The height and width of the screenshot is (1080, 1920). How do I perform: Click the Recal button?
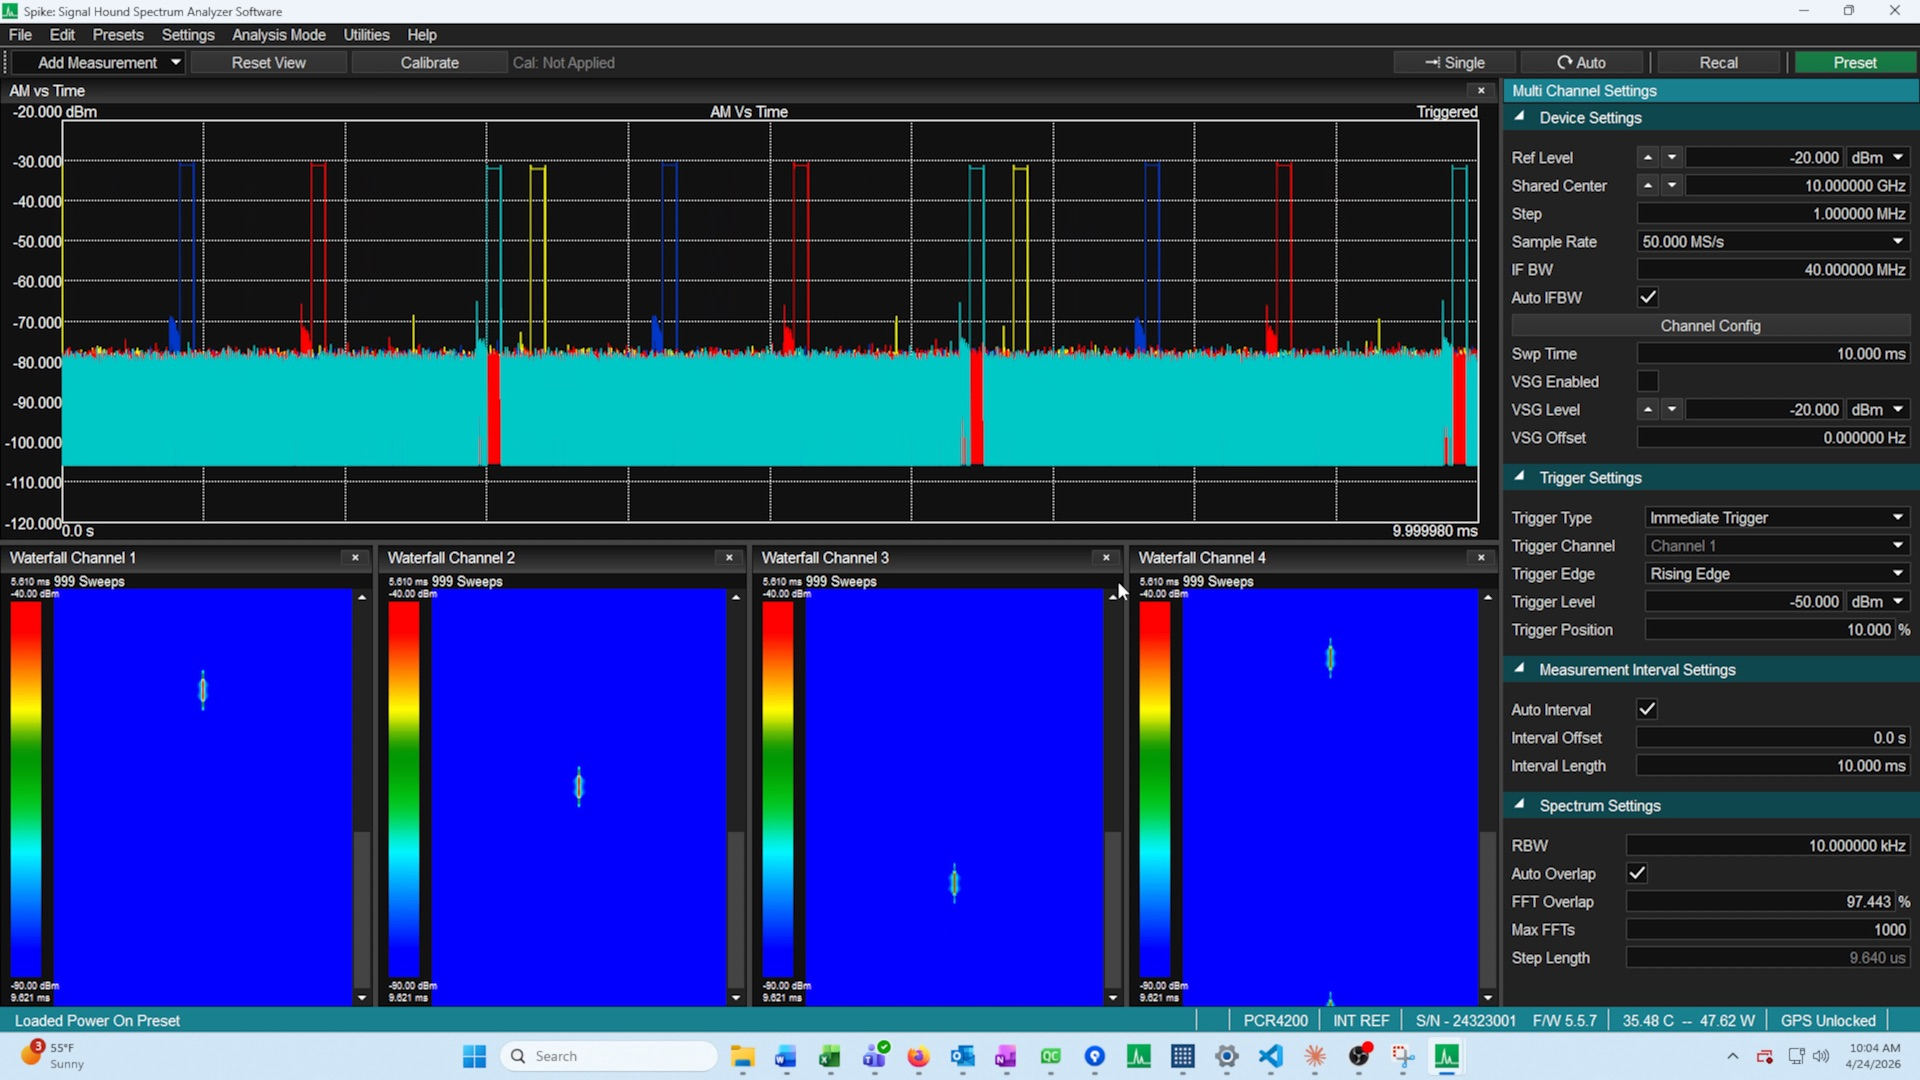click(x=1719, y=62)
